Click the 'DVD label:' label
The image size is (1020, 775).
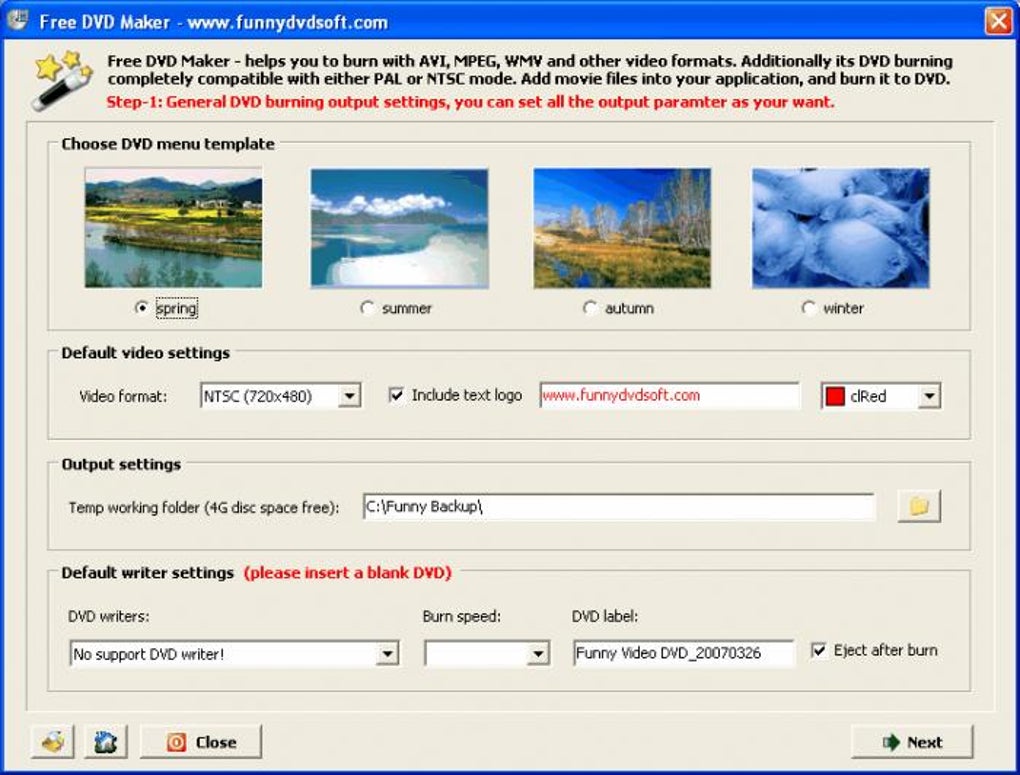coord(605,616)
